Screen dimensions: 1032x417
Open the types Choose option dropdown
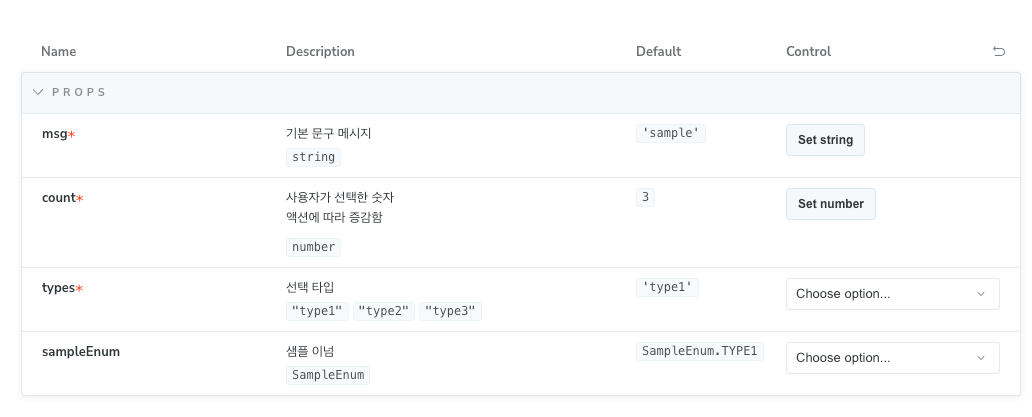coord(892,294)
